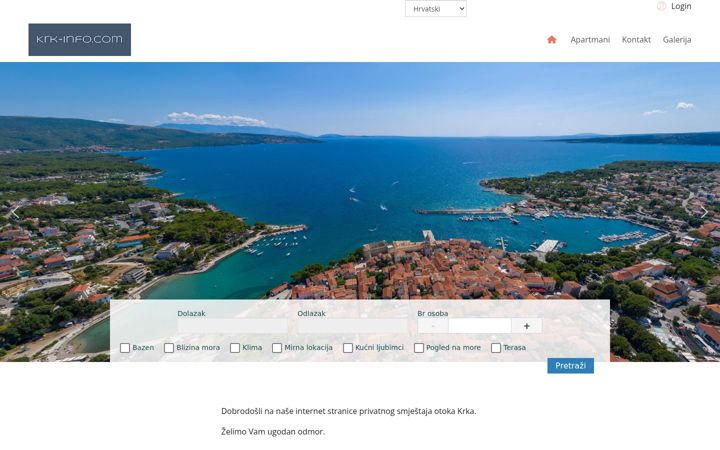Show next slide with right carousel arrow
The height and width of the screenshot is (450, 720).
pyautogui.click(x=705, y=212)
